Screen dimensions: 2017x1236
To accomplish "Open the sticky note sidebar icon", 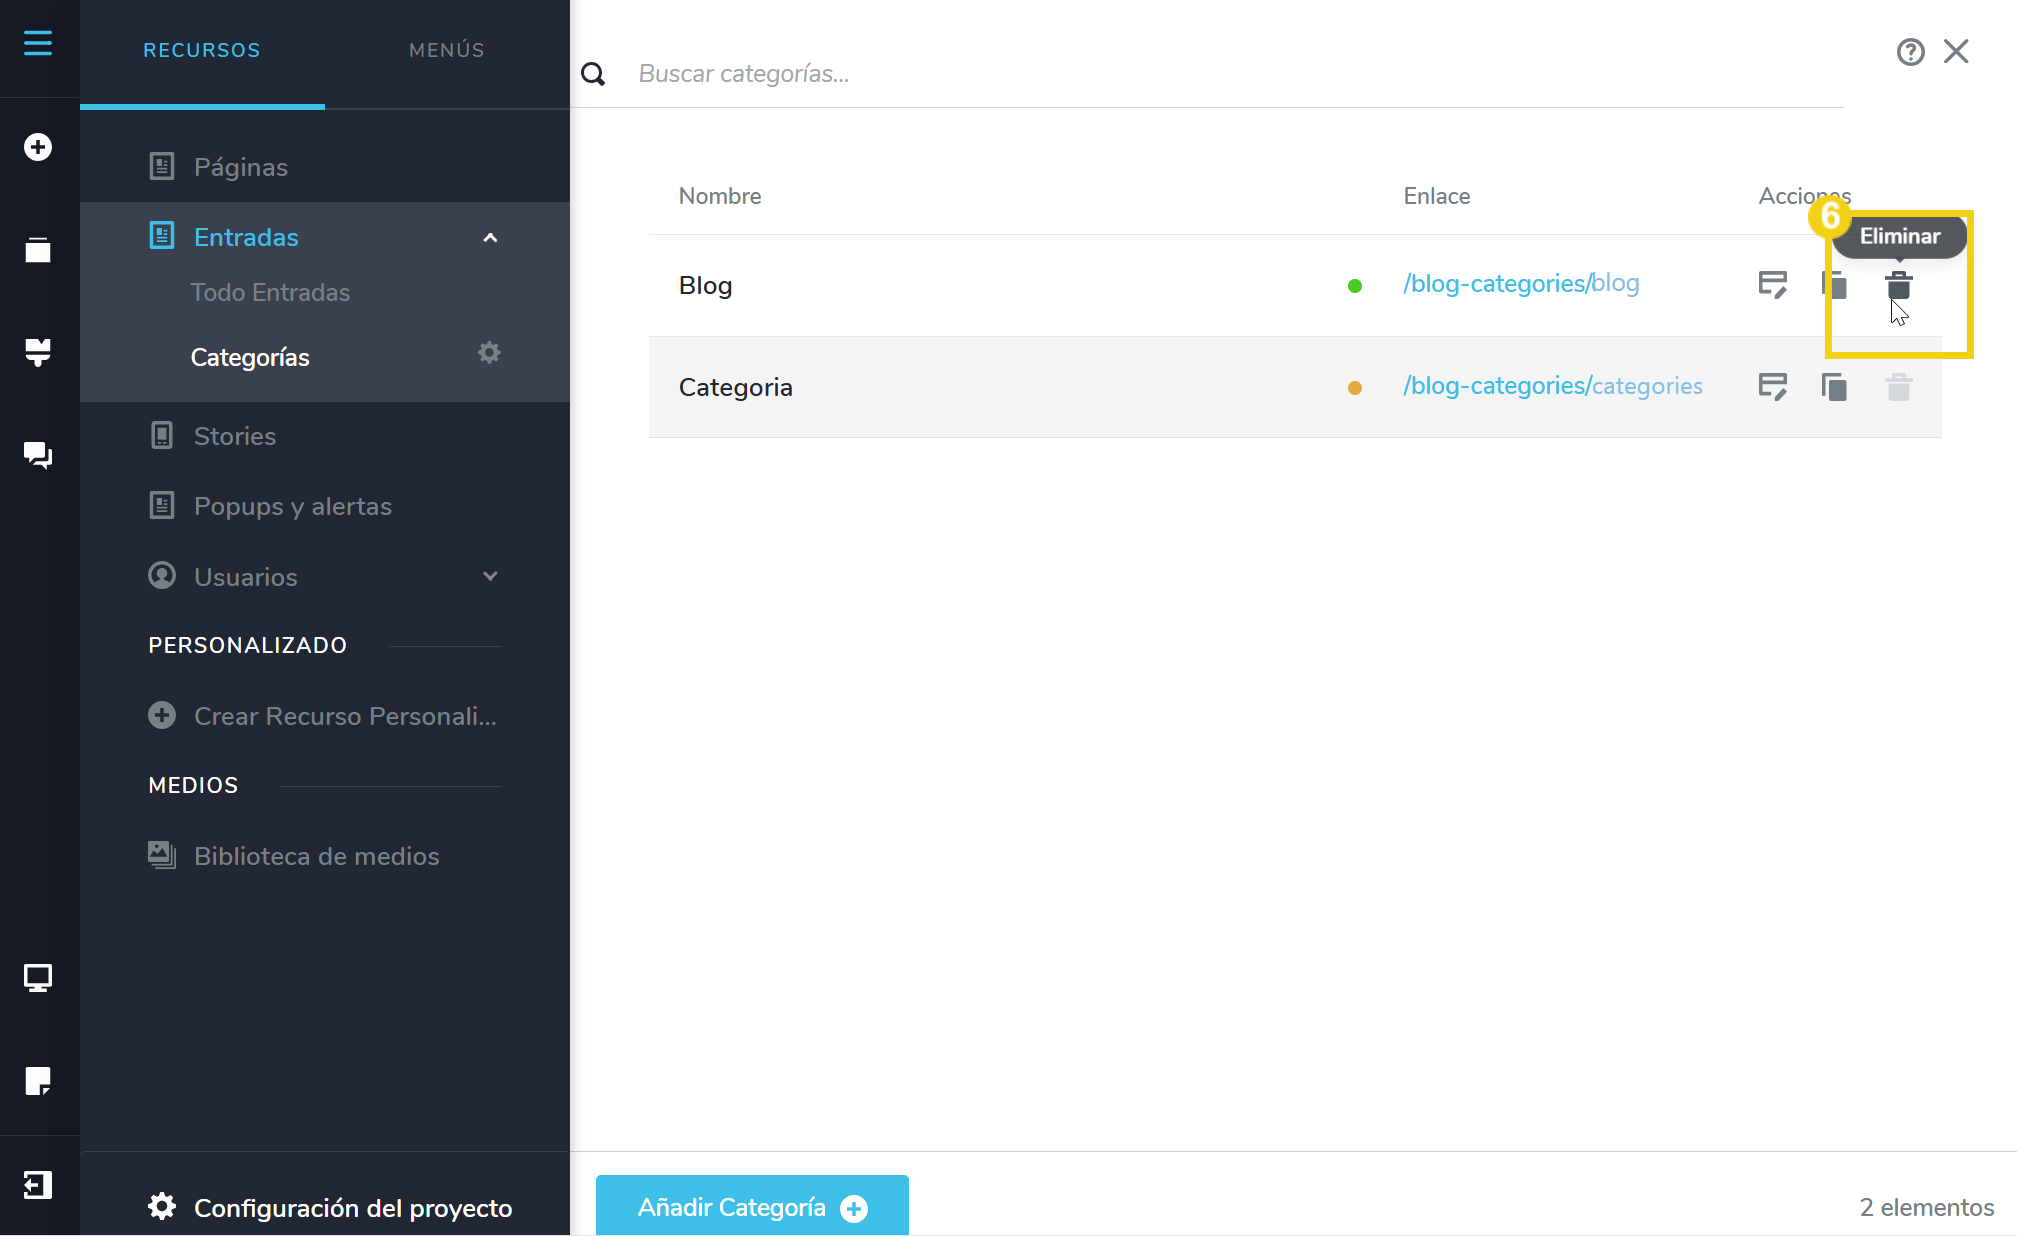I will [x=38, y=1081].
